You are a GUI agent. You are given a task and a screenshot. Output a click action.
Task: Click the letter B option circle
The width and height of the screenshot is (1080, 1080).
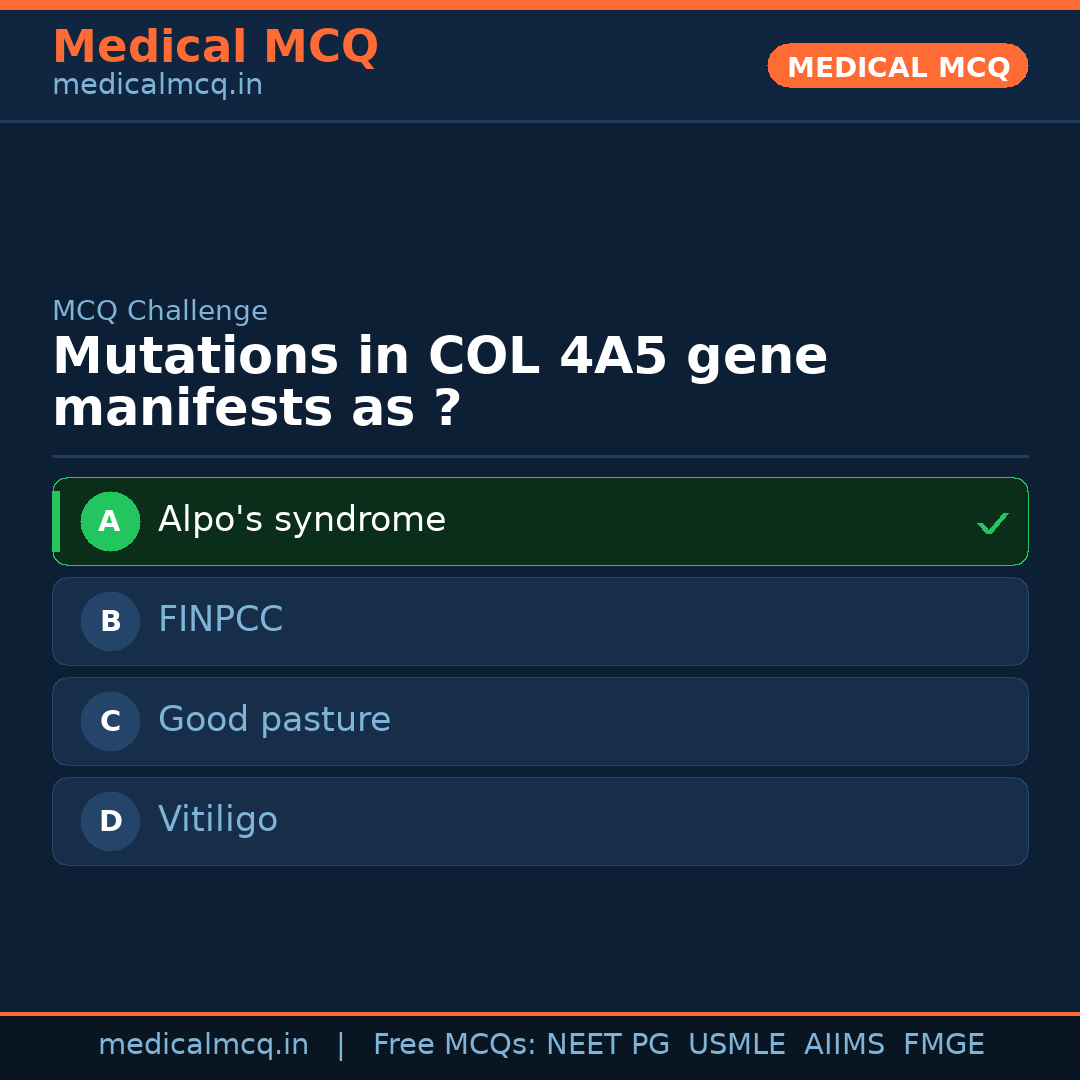click(110, 621)
